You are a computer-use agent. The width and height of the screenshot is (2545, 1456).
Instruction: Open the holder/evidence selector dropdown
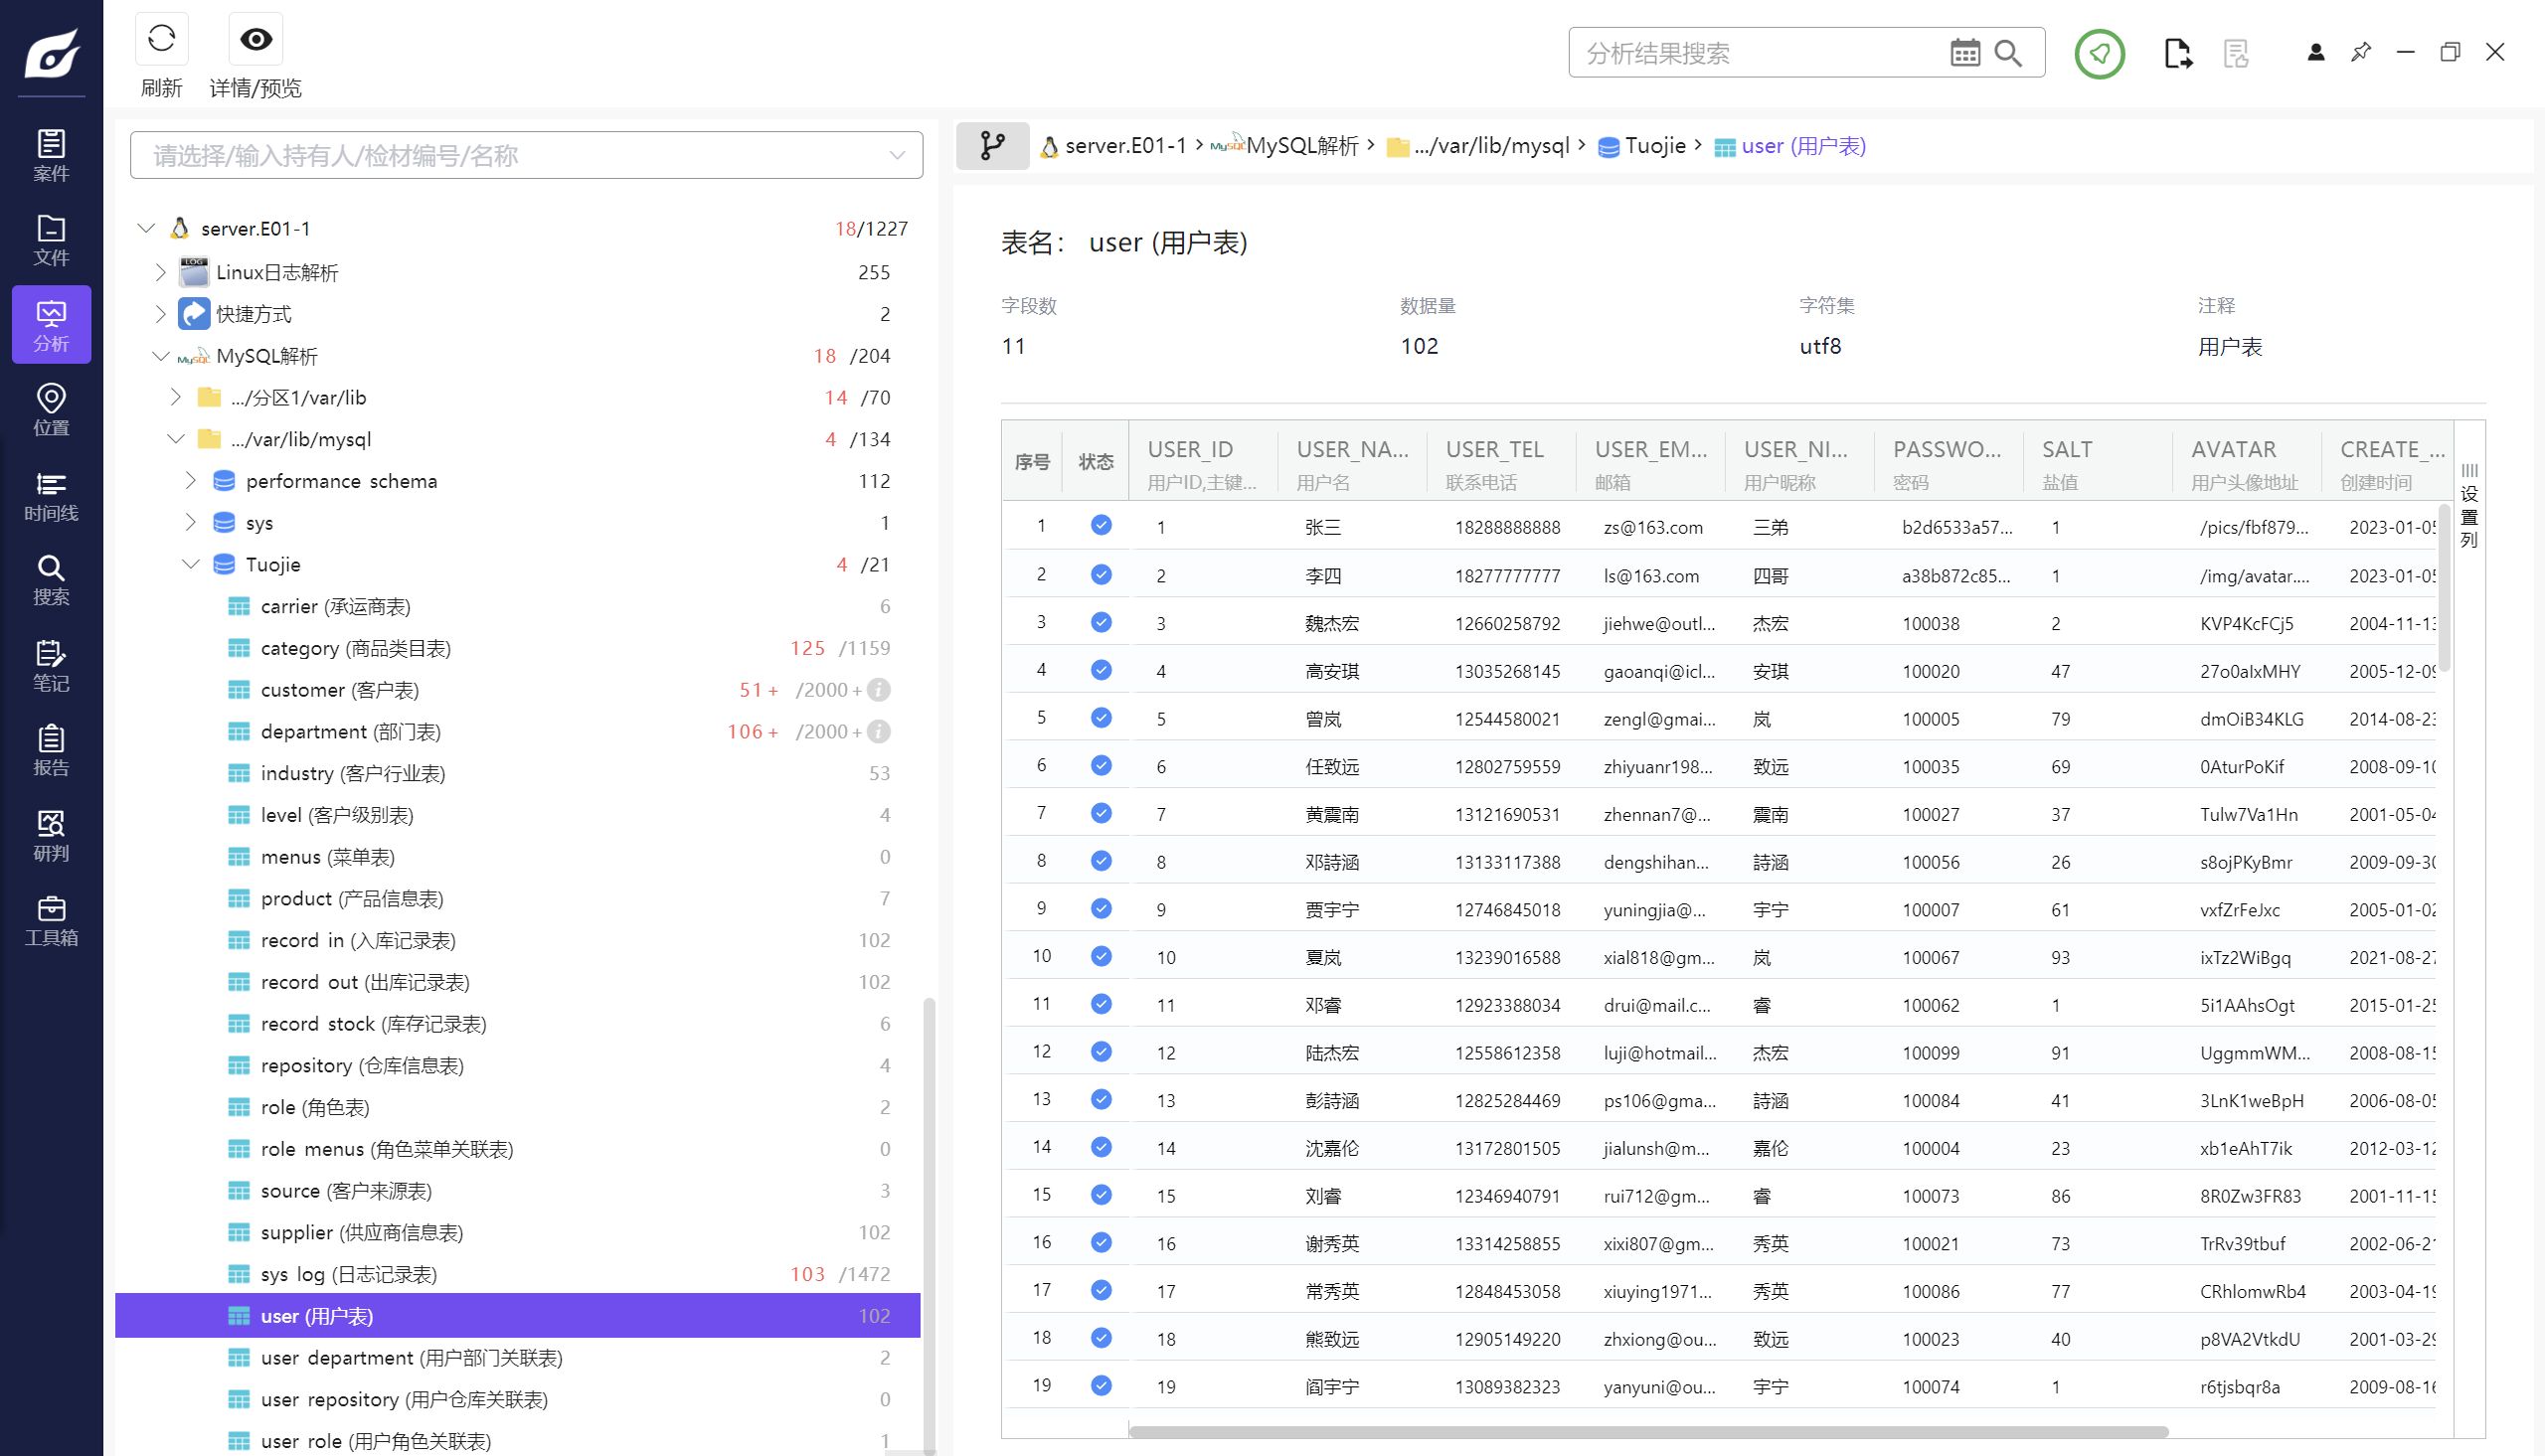(x=896, y=155)
